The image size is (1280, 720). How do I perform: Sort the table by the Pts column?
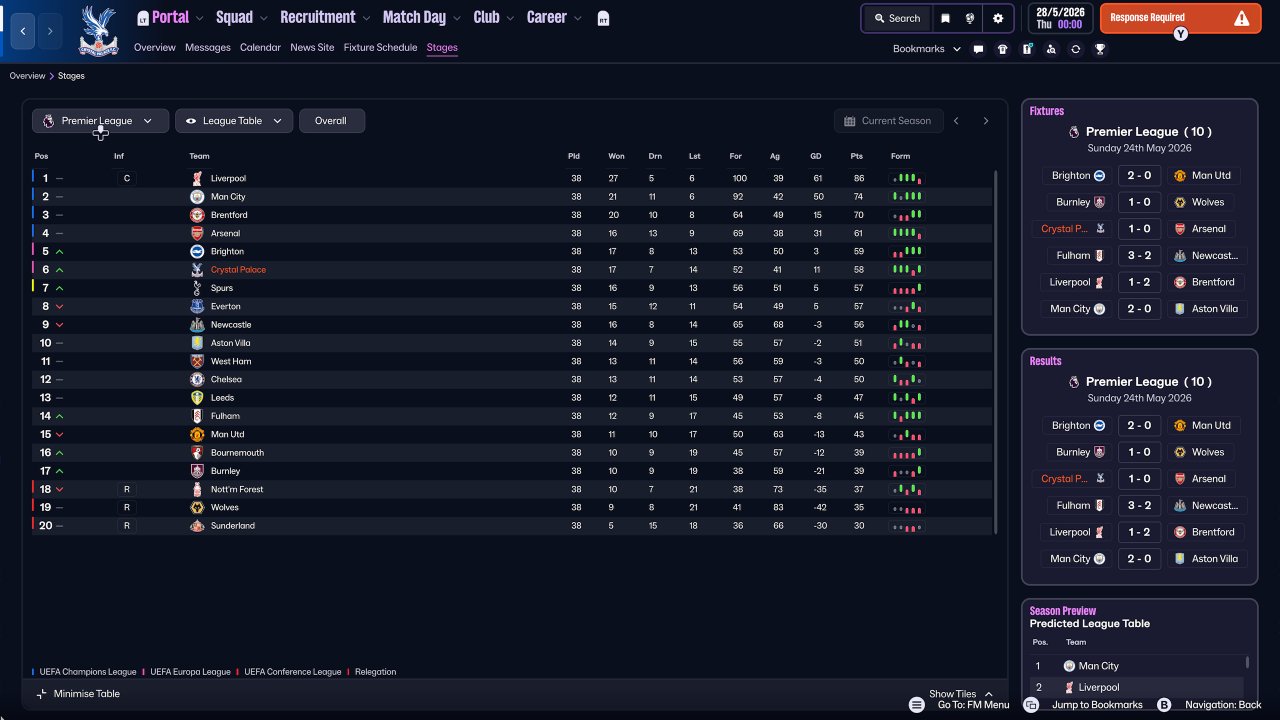[x=856, y=156]
